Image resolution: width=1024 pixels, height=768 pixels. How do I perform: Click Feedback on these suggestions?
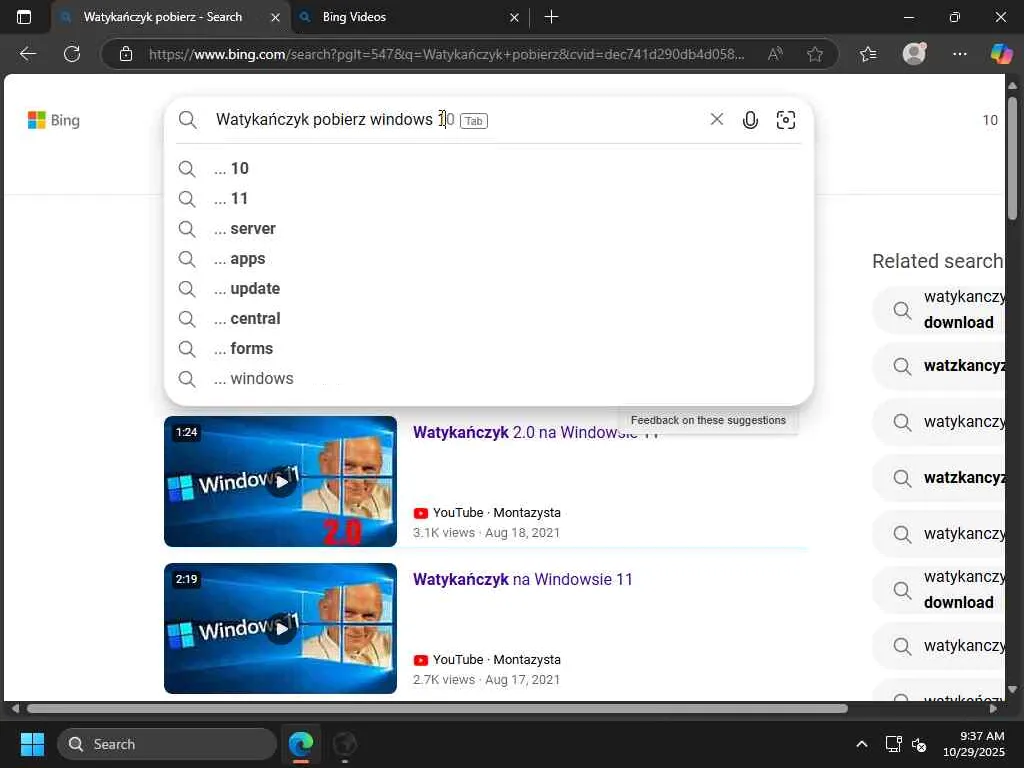pos(708,420)
